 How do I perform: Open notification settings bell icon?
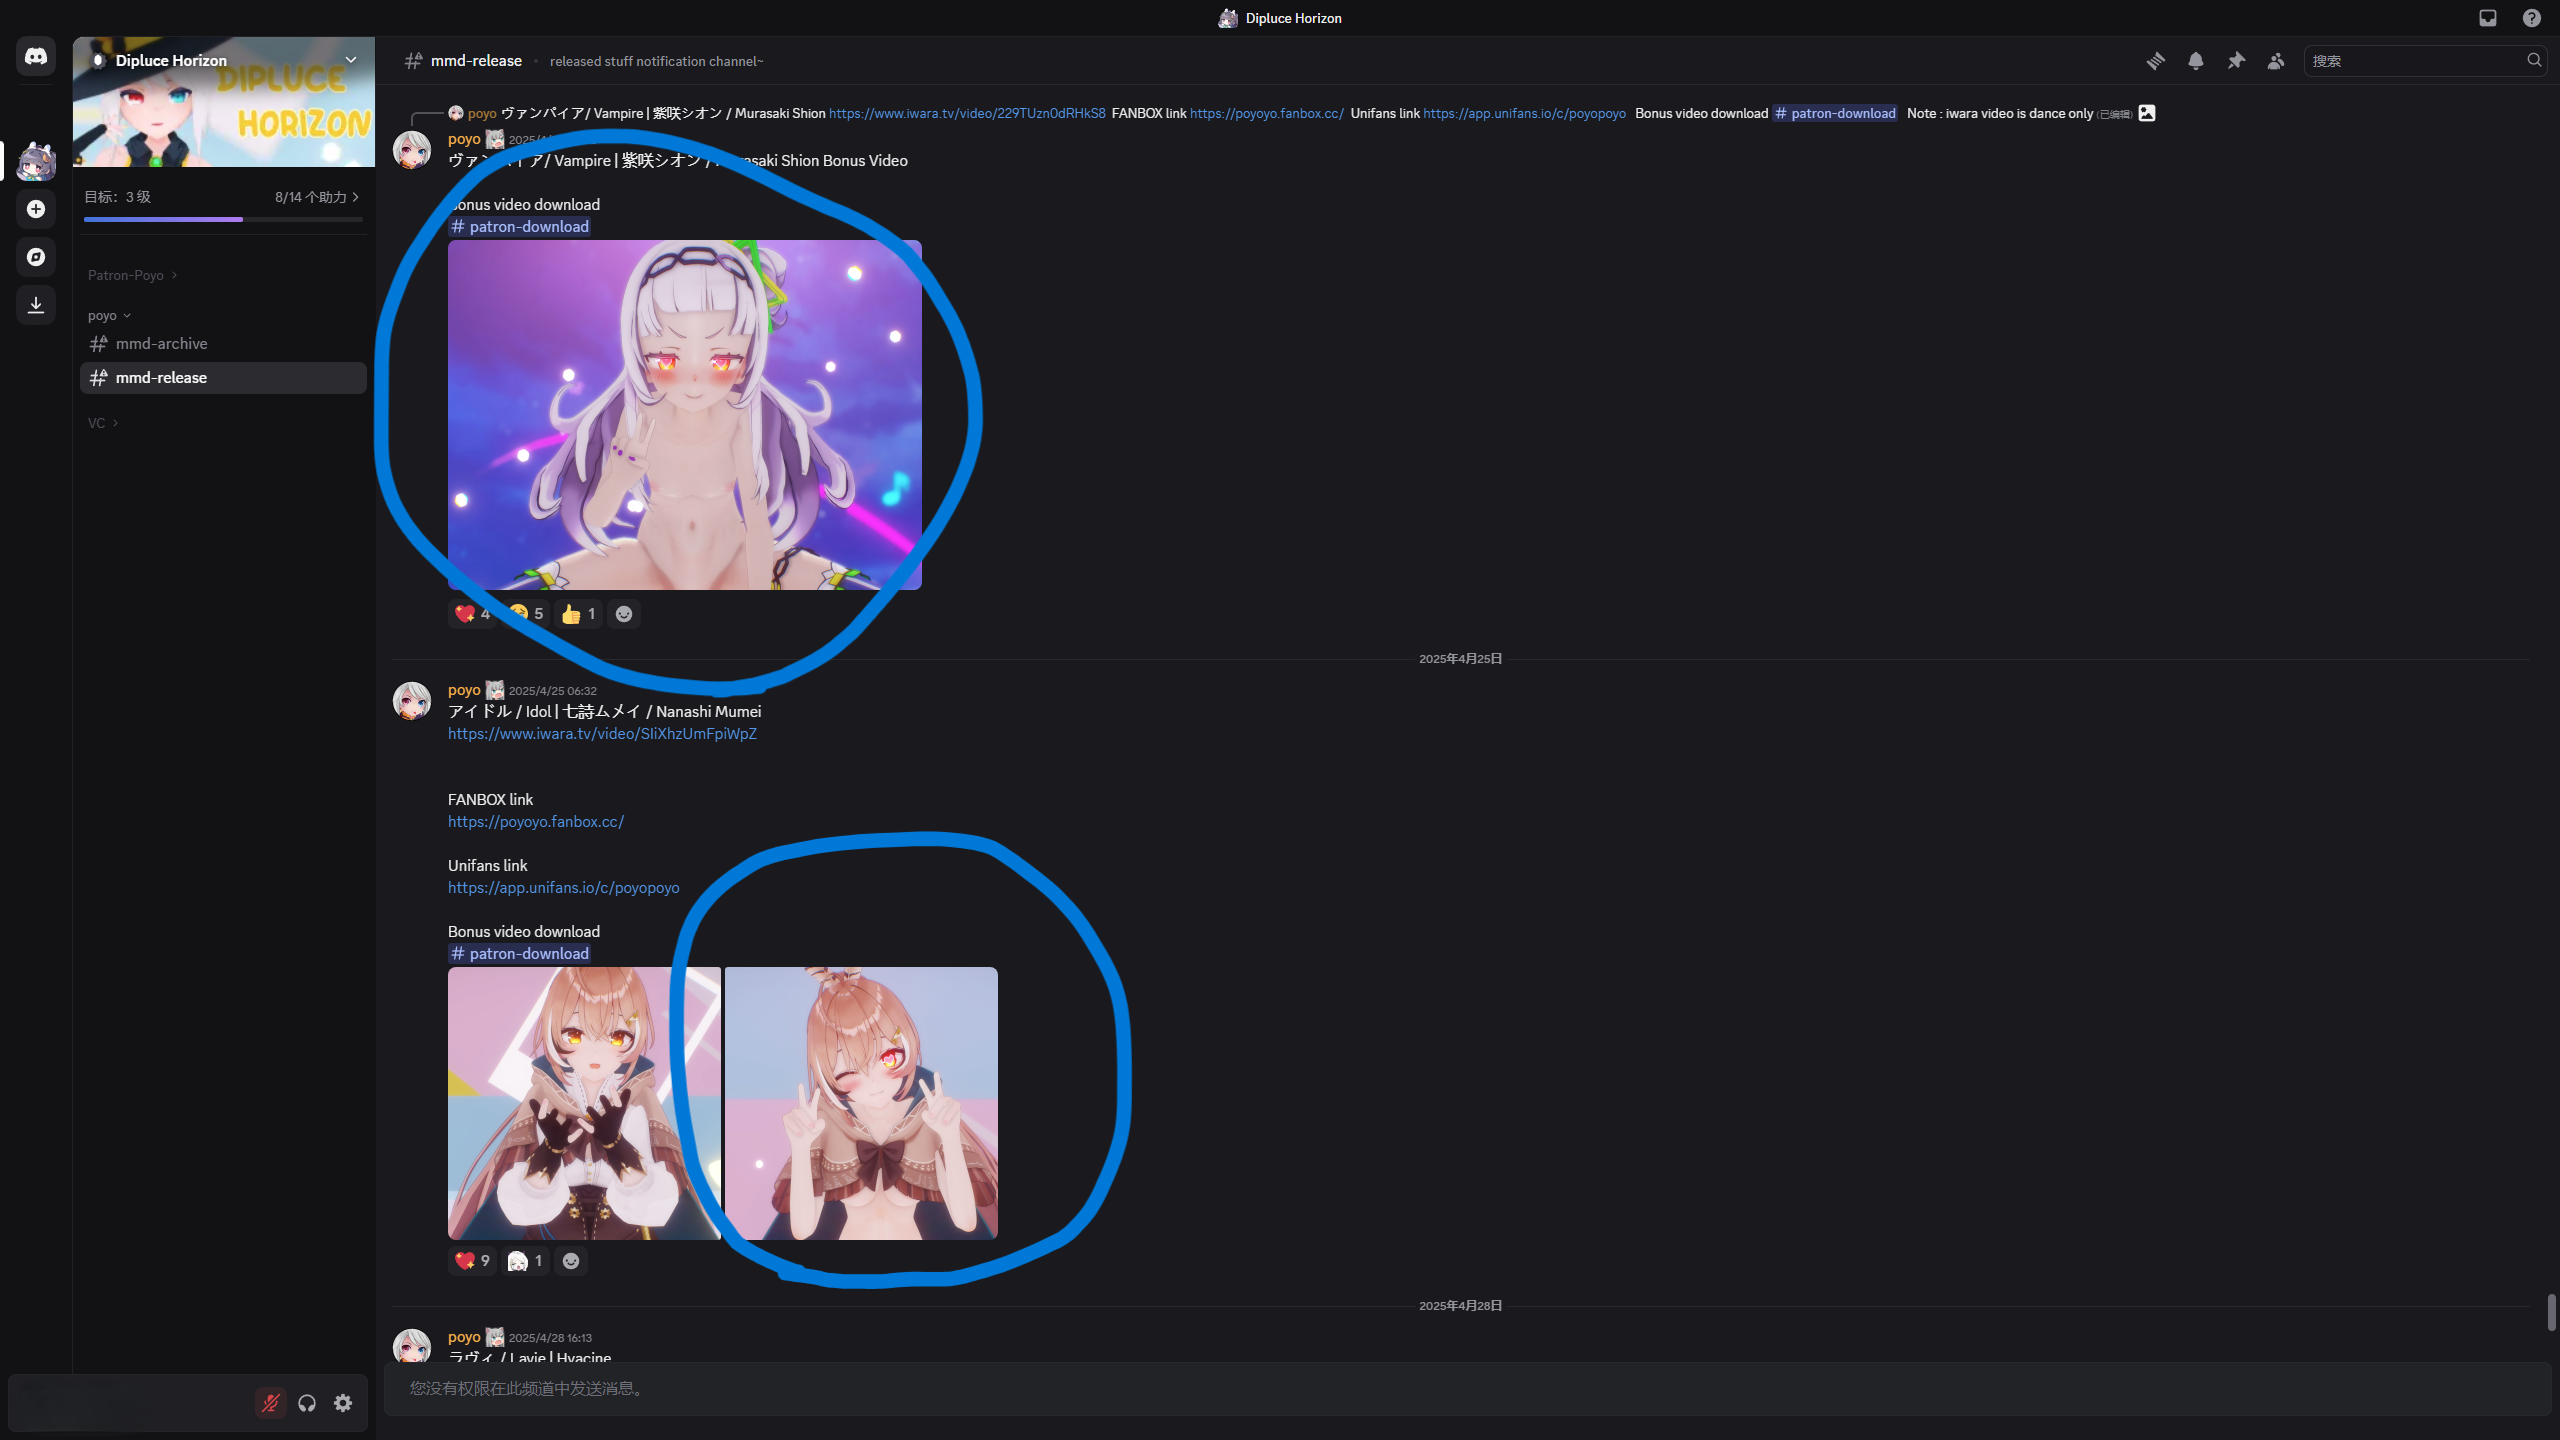point(2195,61)
